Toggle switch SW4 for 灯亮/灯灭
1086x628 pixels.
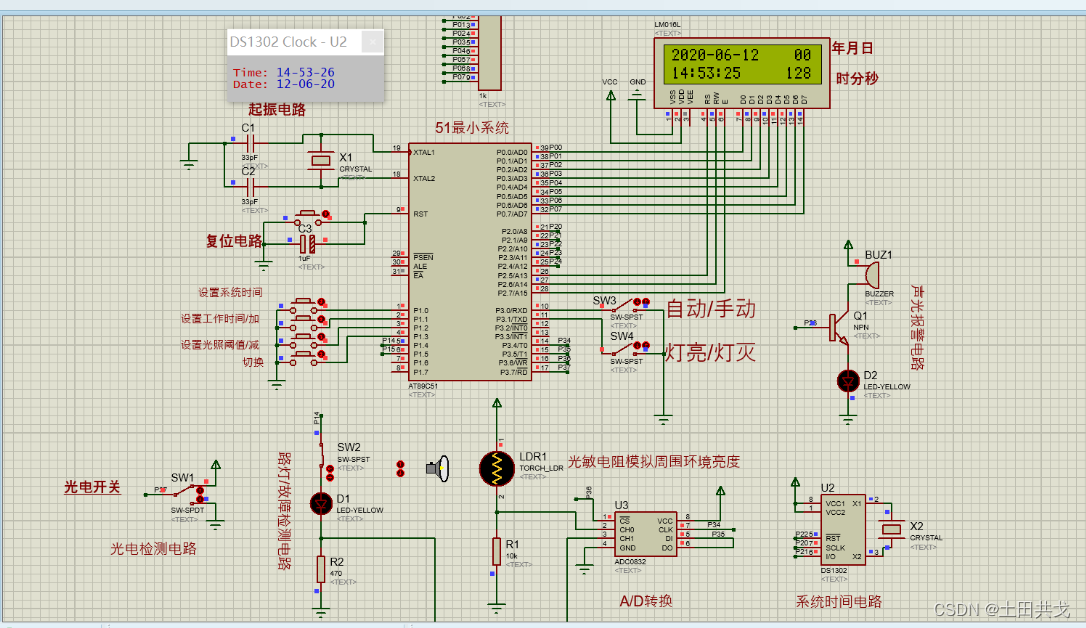pos(625,350)
